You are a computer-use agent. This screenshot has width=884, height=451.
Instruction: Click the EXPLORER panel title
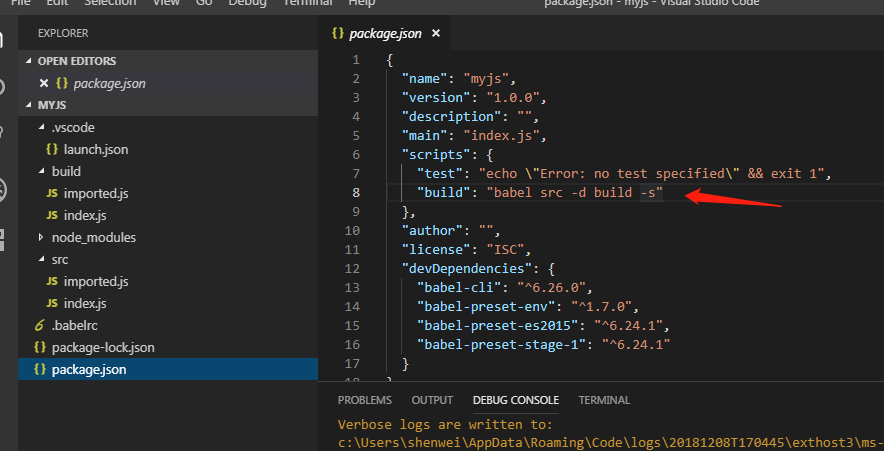coord(63,33)
